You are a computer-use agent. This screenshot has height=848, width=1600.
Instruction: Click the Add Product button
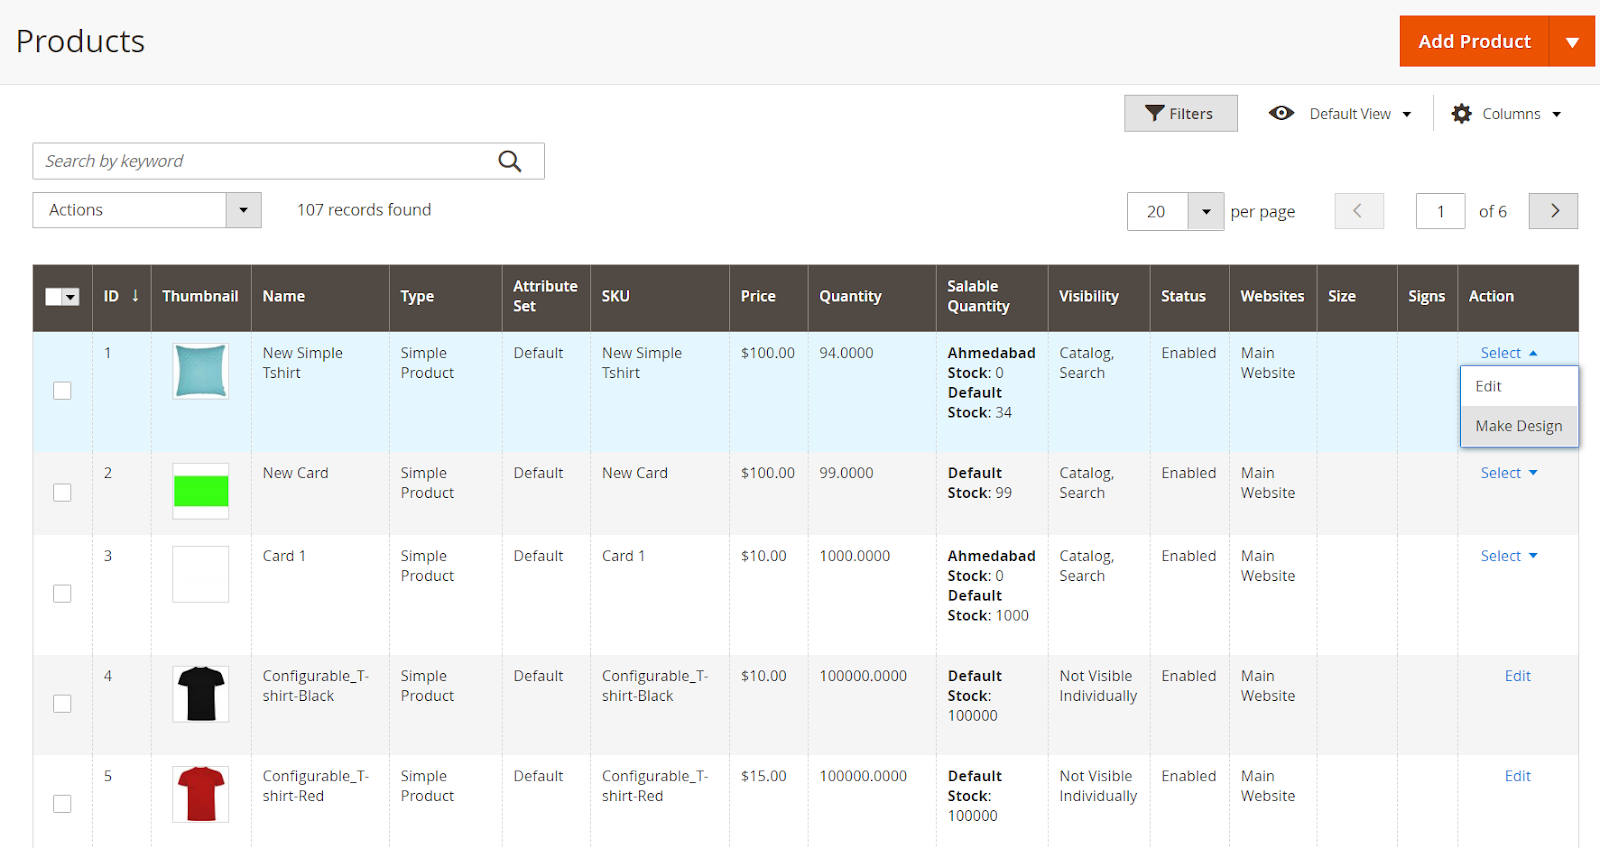point(1474,42)
